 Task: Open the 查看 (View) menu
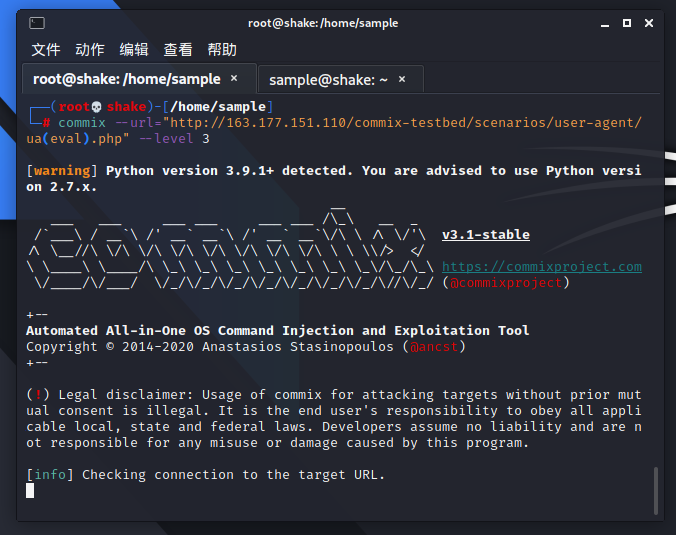point(178,50)
